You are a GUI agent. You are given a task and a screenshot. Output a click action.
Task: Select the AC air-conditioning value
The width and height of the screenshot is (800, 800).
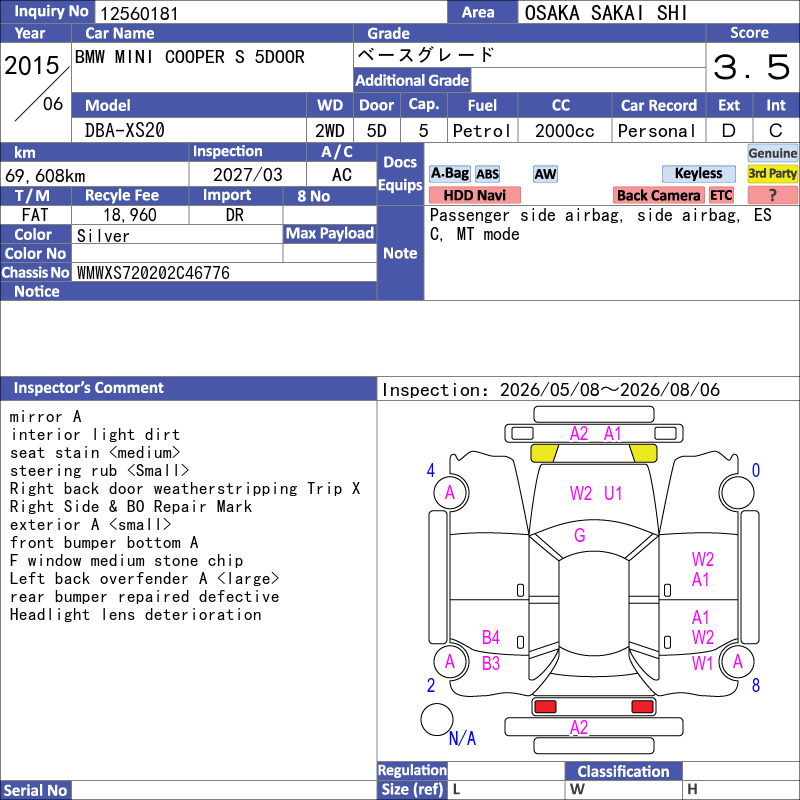(x=342, y=175)
